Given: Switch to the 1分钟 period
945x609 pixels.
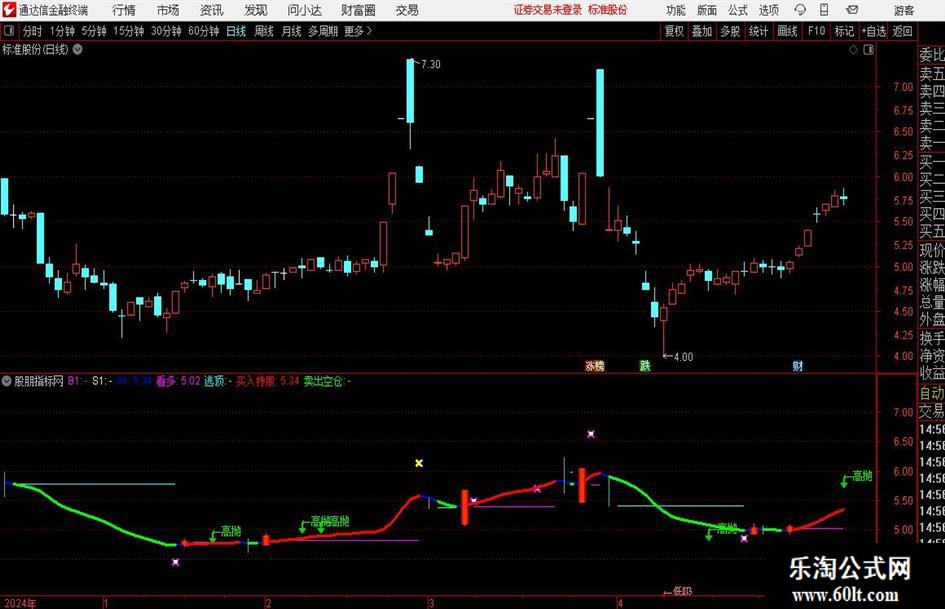Looking at the screenshot, I should 62,31.
